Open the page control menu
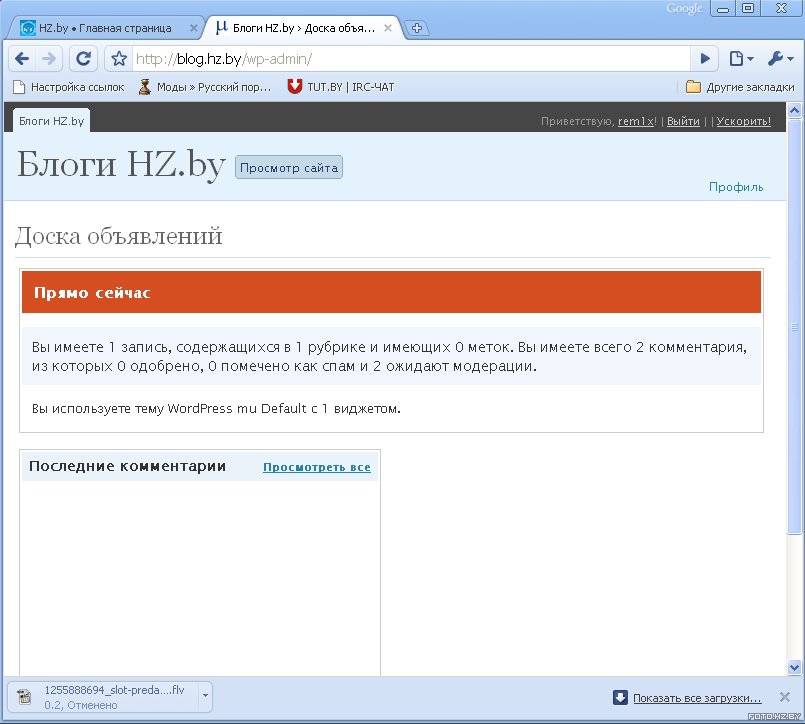Viewport: 805px width, 724px height. pyautogui.click(x=741, y=59)
